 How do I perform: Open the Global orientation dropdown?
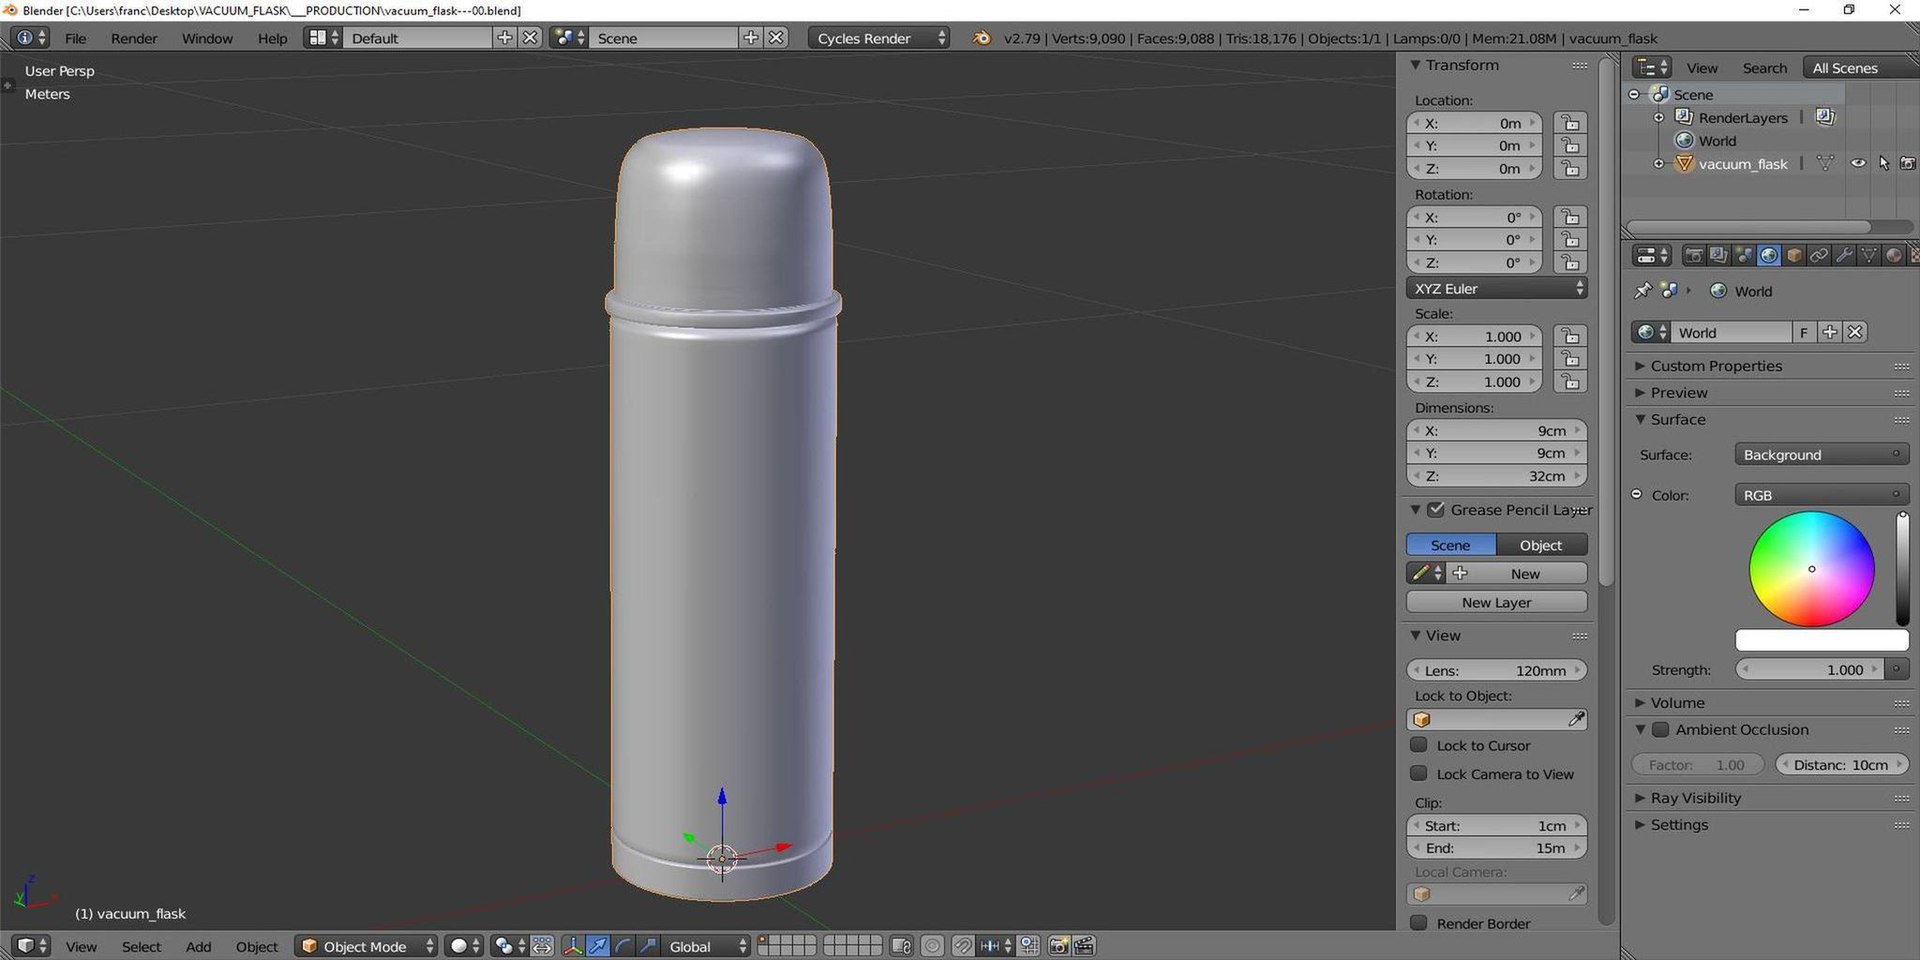(705, 946)
